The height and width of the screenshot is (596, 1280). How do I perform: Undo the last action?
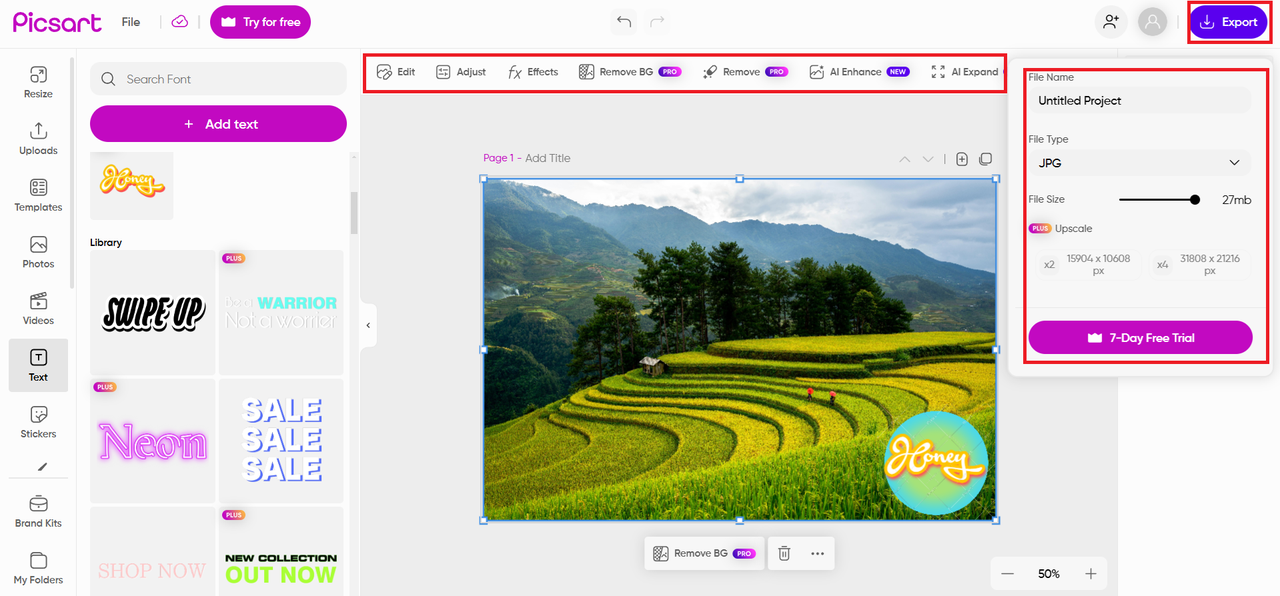624,21
